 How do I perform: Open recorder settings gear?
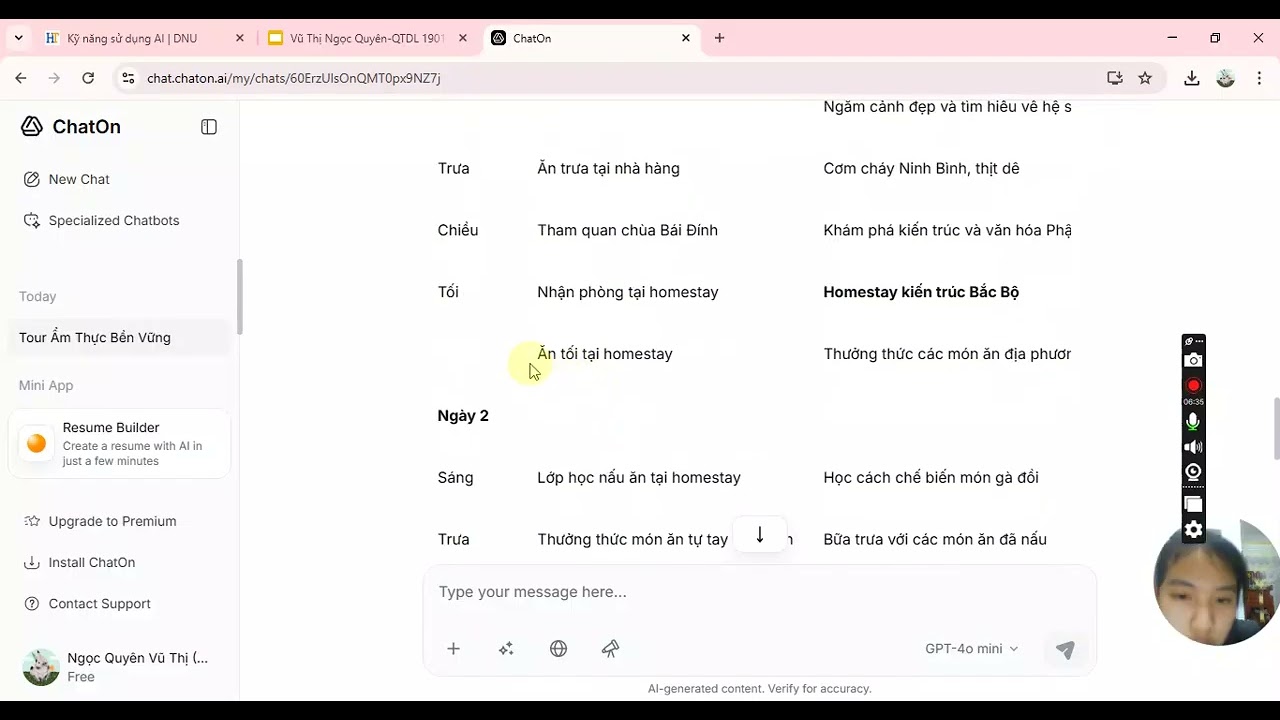(1193, 530)
